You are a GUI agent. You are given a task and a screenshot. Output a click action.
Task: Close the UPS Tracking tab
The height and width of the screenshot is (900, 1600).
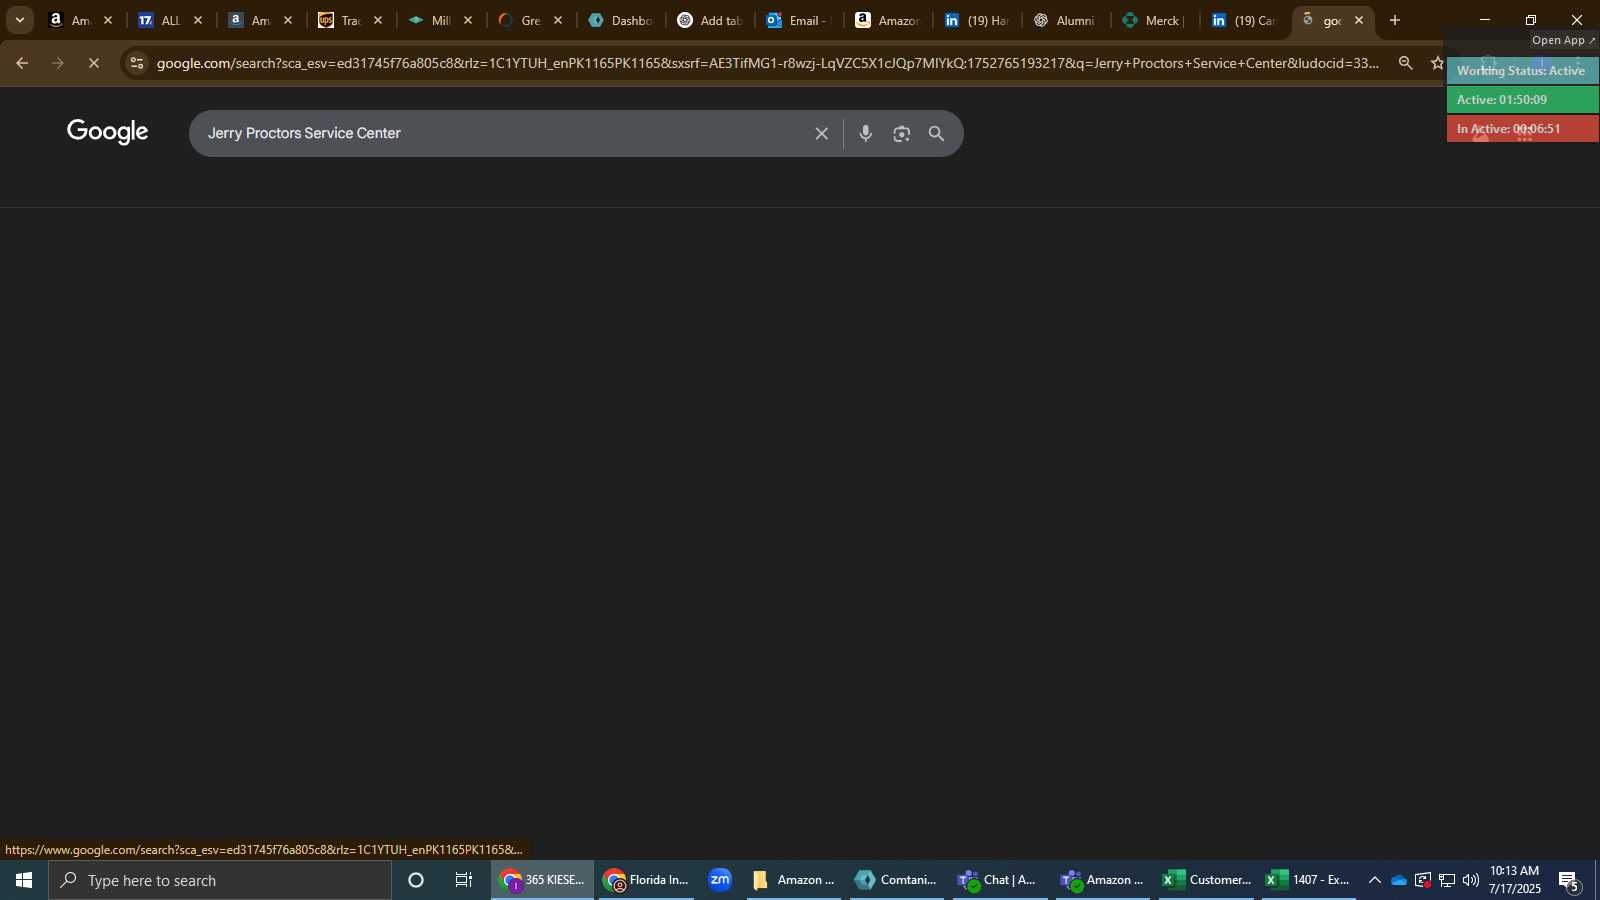(378, 20)
